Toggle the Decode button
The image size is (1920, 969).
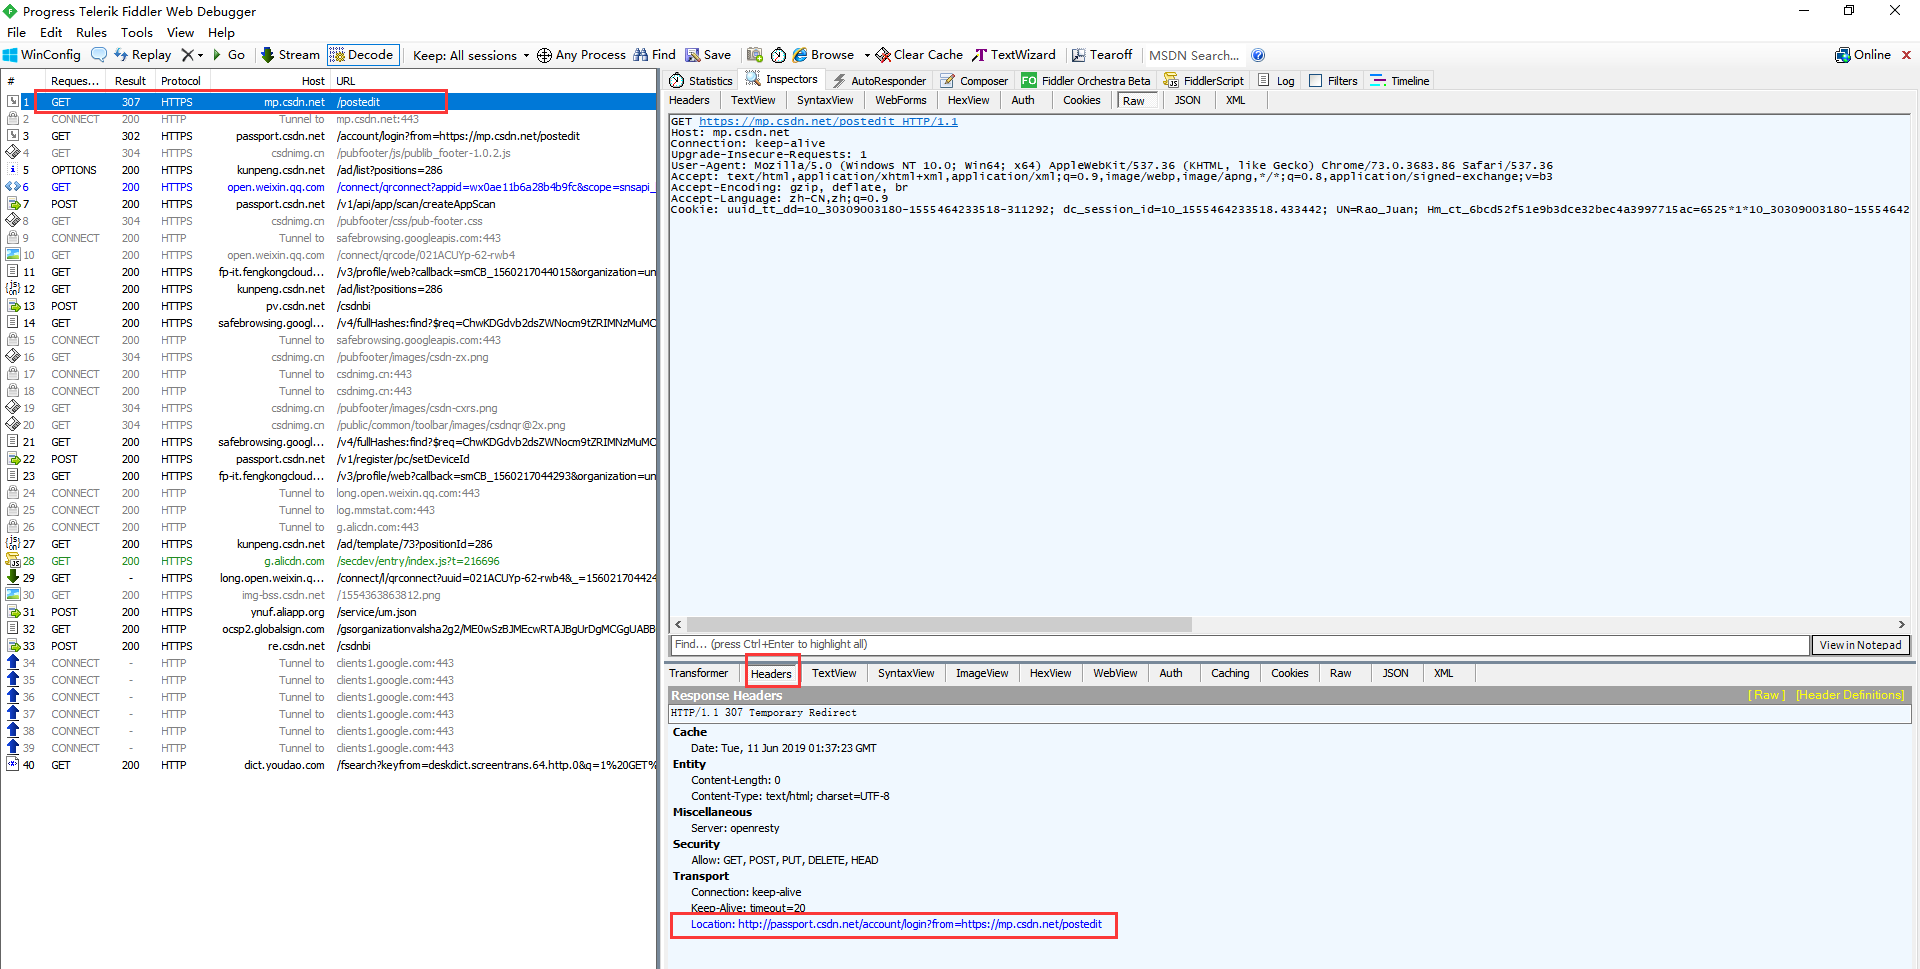point(362,55)
